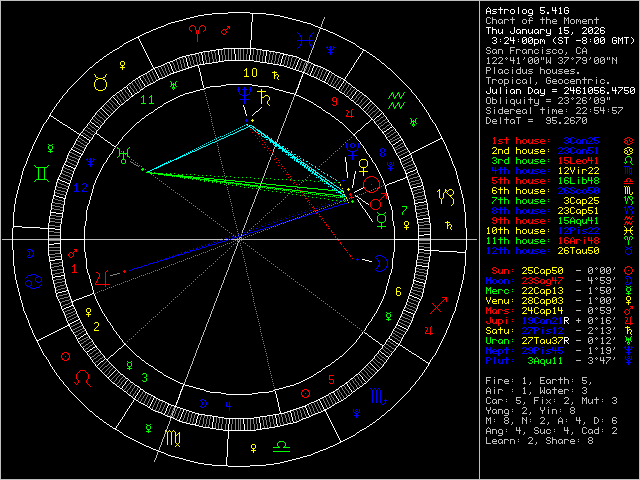The height and width of the screenshot is (480, 640).
Task: Click the Pluto position '3Aqu11'
Action: coord(546,361)
